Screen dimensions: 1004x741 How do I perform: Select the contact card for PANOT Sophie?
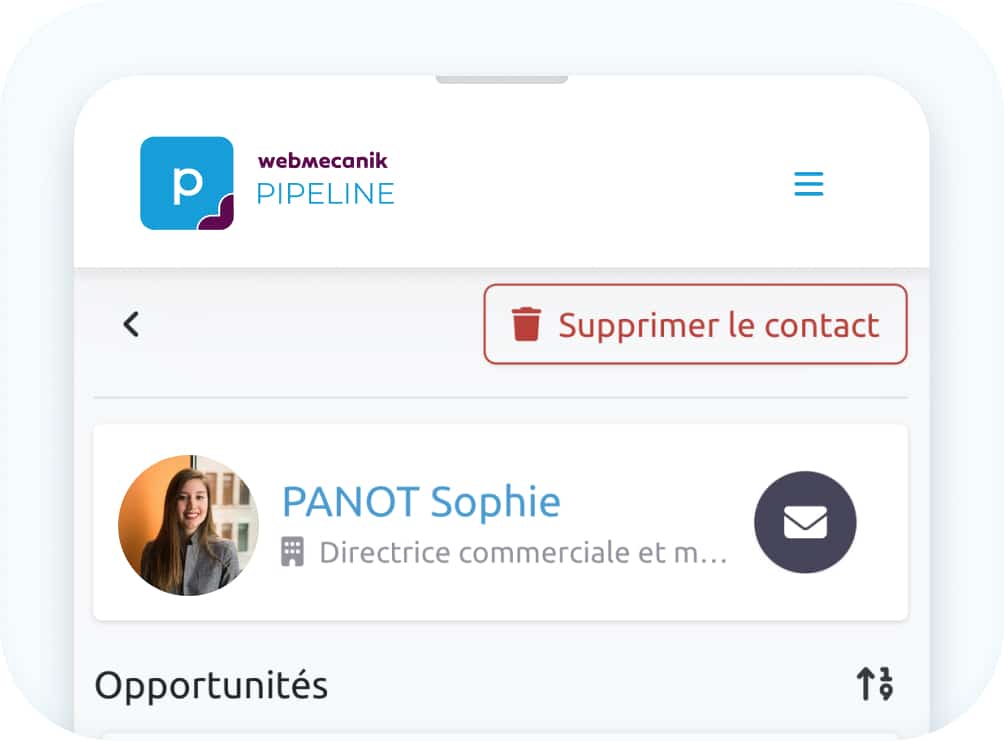[x=500, y=522]
